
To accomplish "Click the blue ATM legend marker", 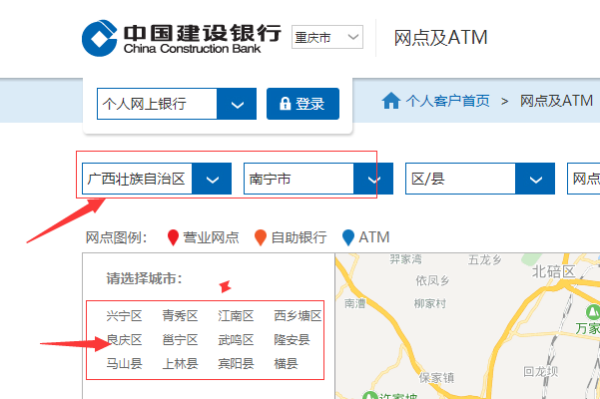I will tap(348, 238).
